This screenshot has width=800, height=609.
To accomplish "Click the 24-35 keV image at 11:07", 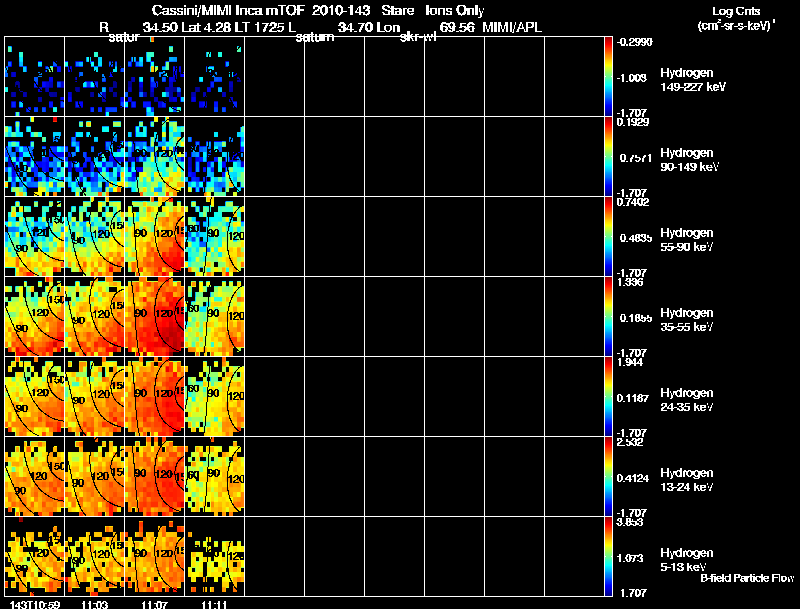I will coord(155,397).
